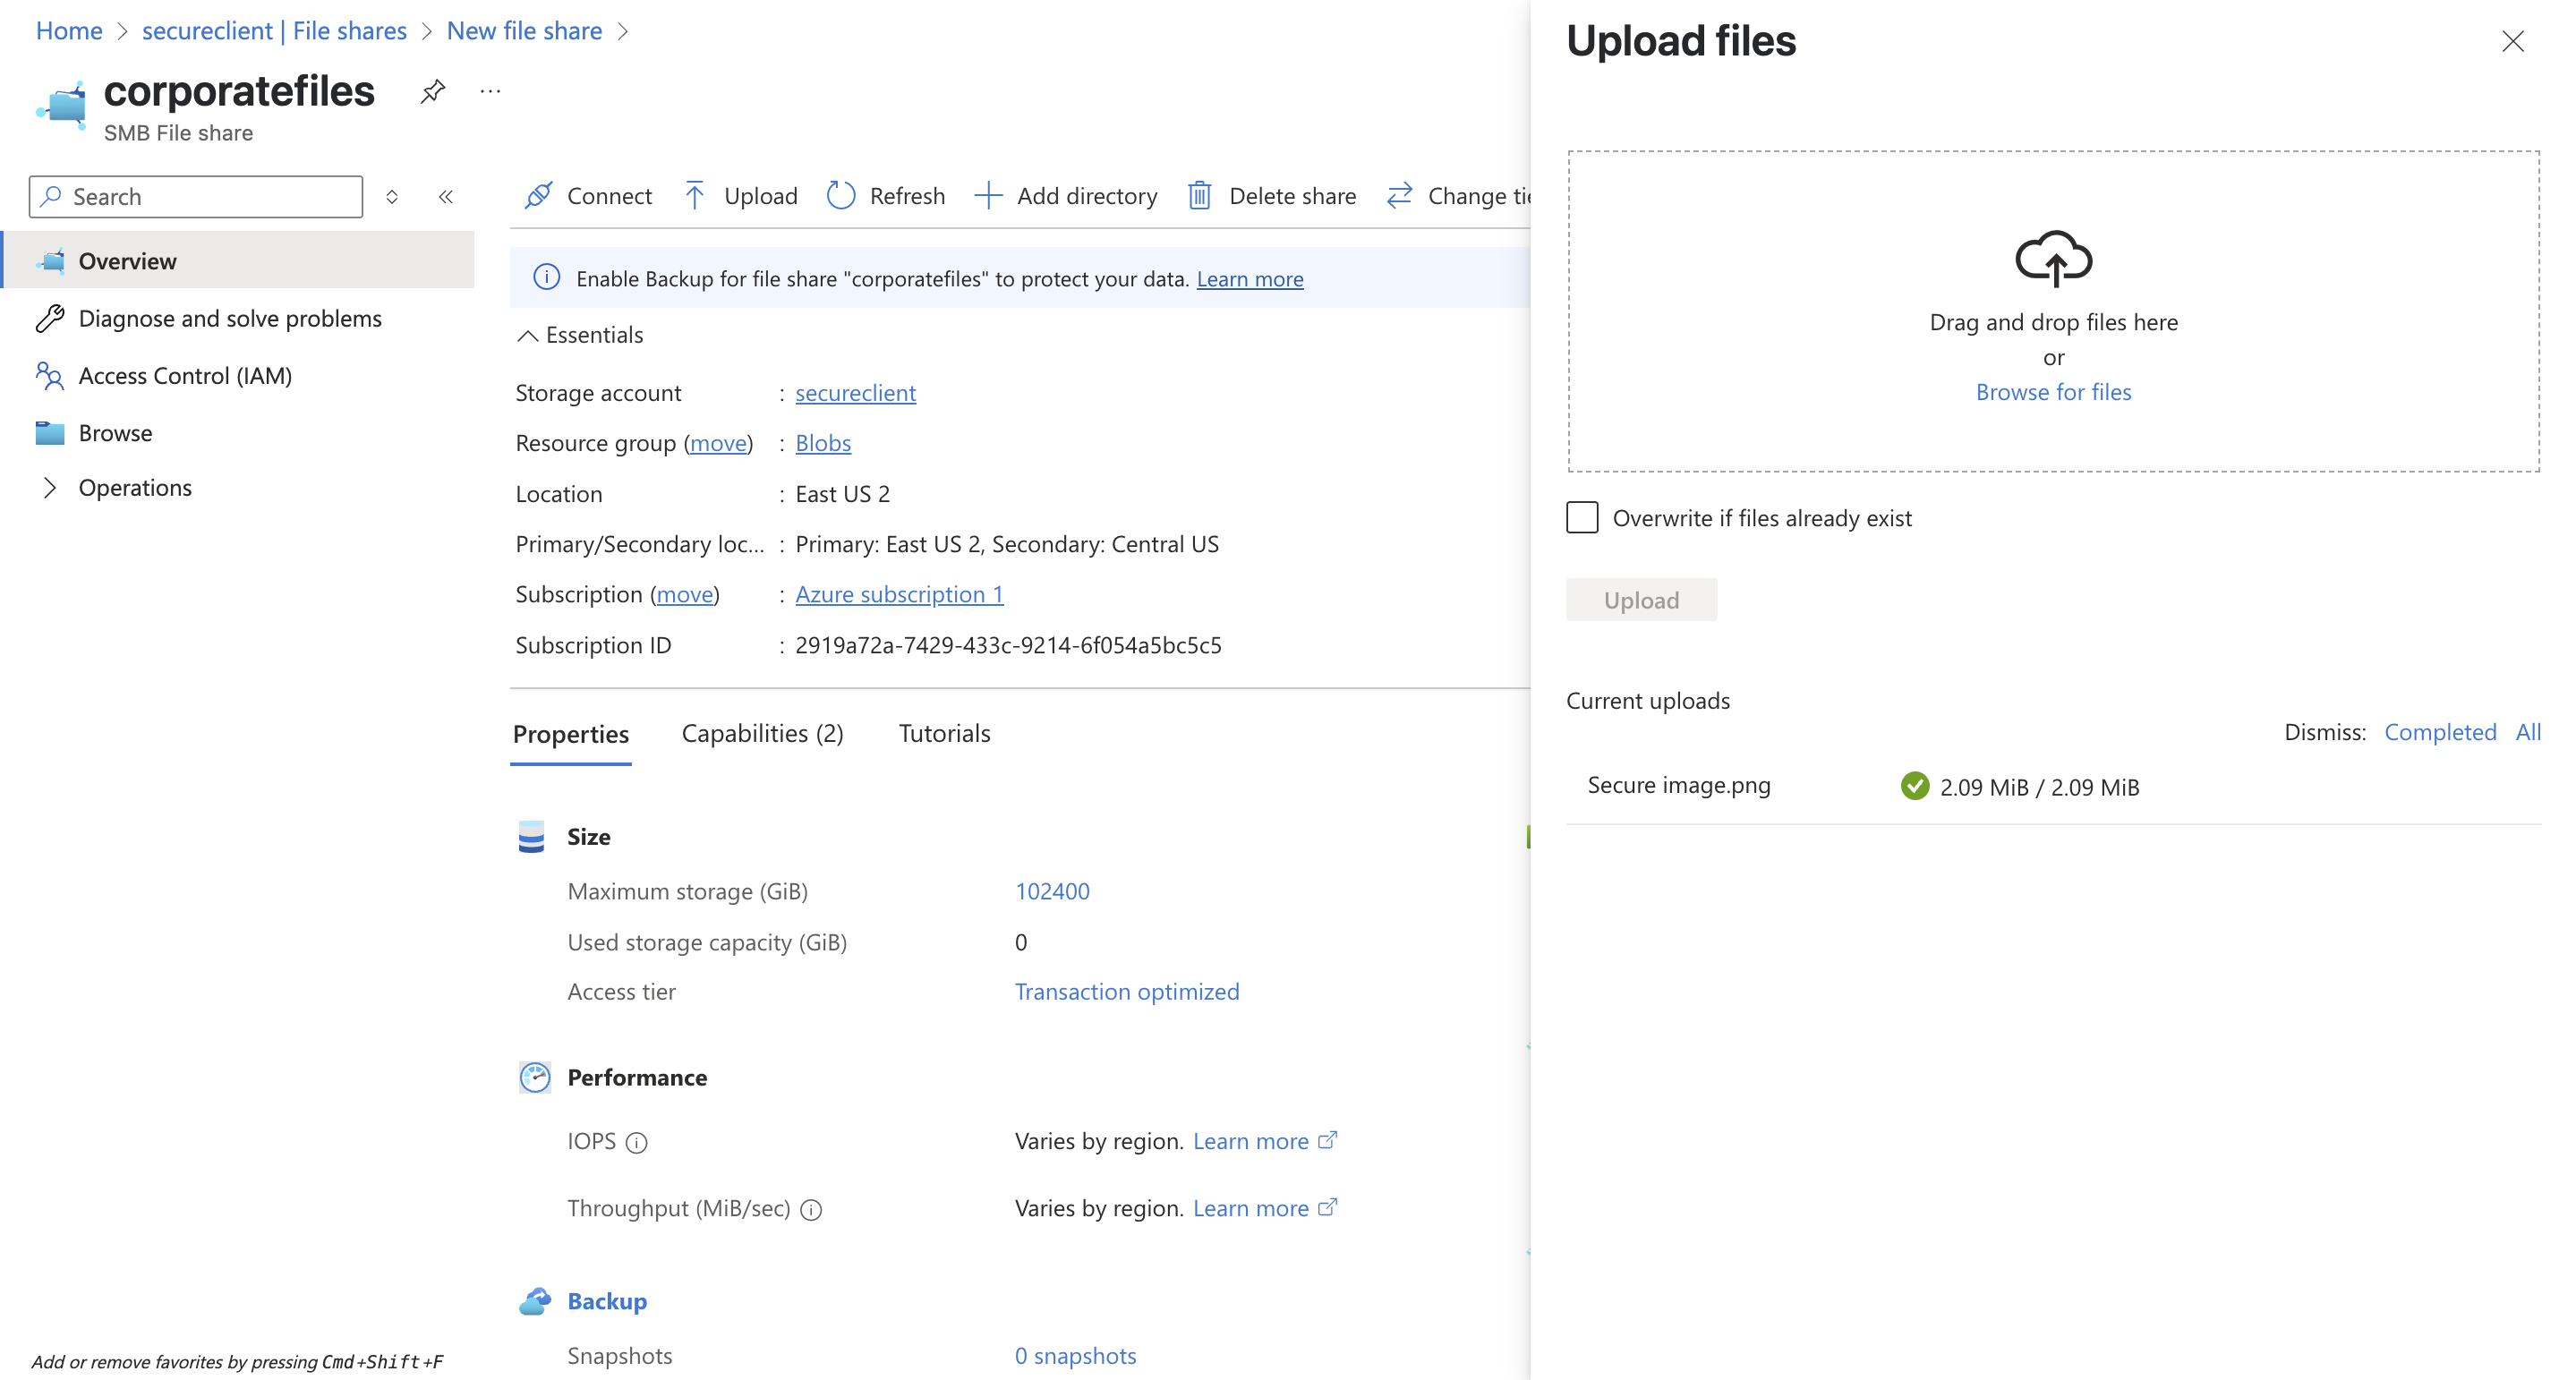Click the corporatefiles file share icon
Screen dimensions: 2576x1380
[63, 106]
